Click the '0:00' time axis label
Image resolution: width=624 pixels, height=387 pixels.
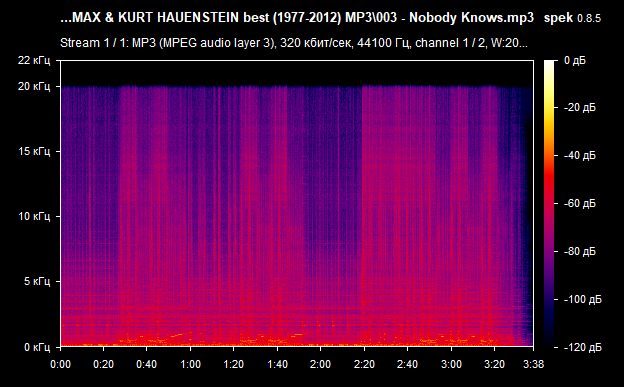pyautogui.click(x=60, y=364)
